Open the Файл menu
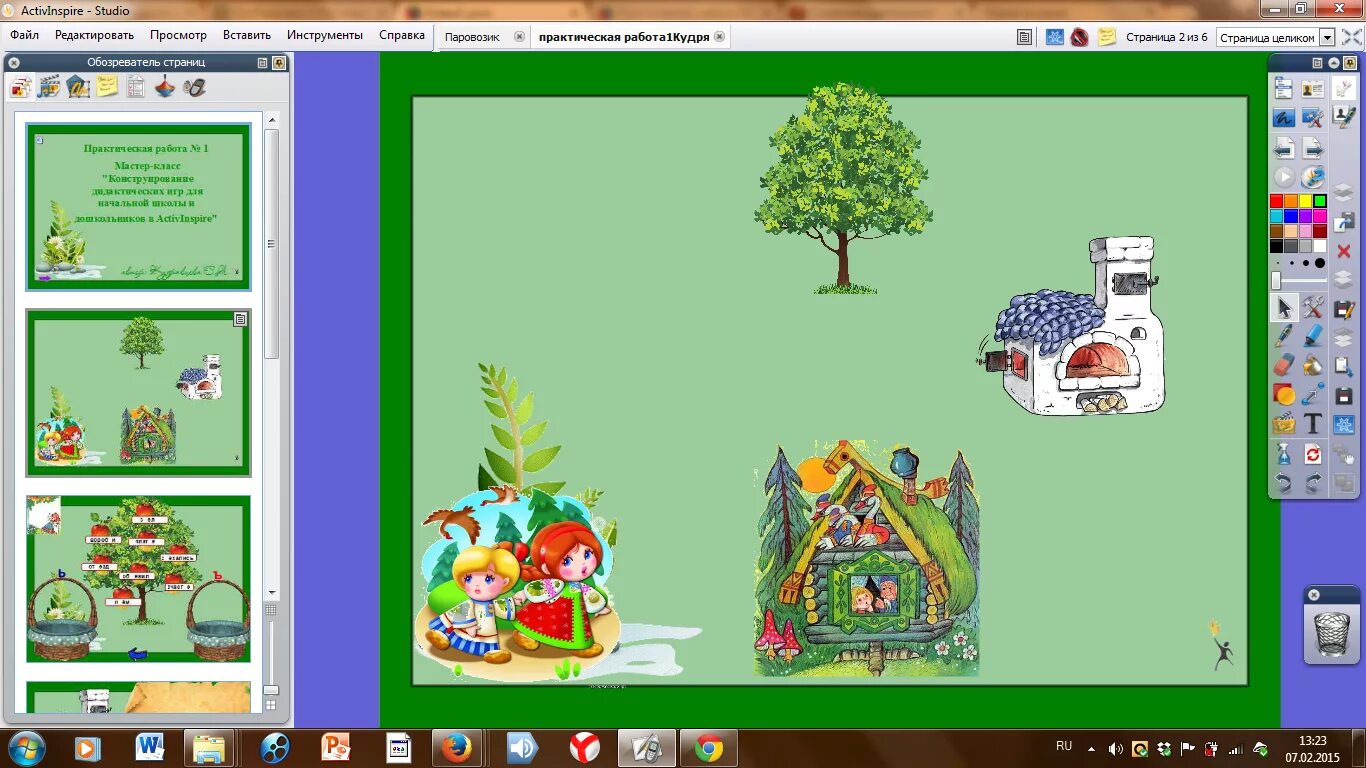The height and width of the screenshot is (768, 1366). click(x=25, y=35)
